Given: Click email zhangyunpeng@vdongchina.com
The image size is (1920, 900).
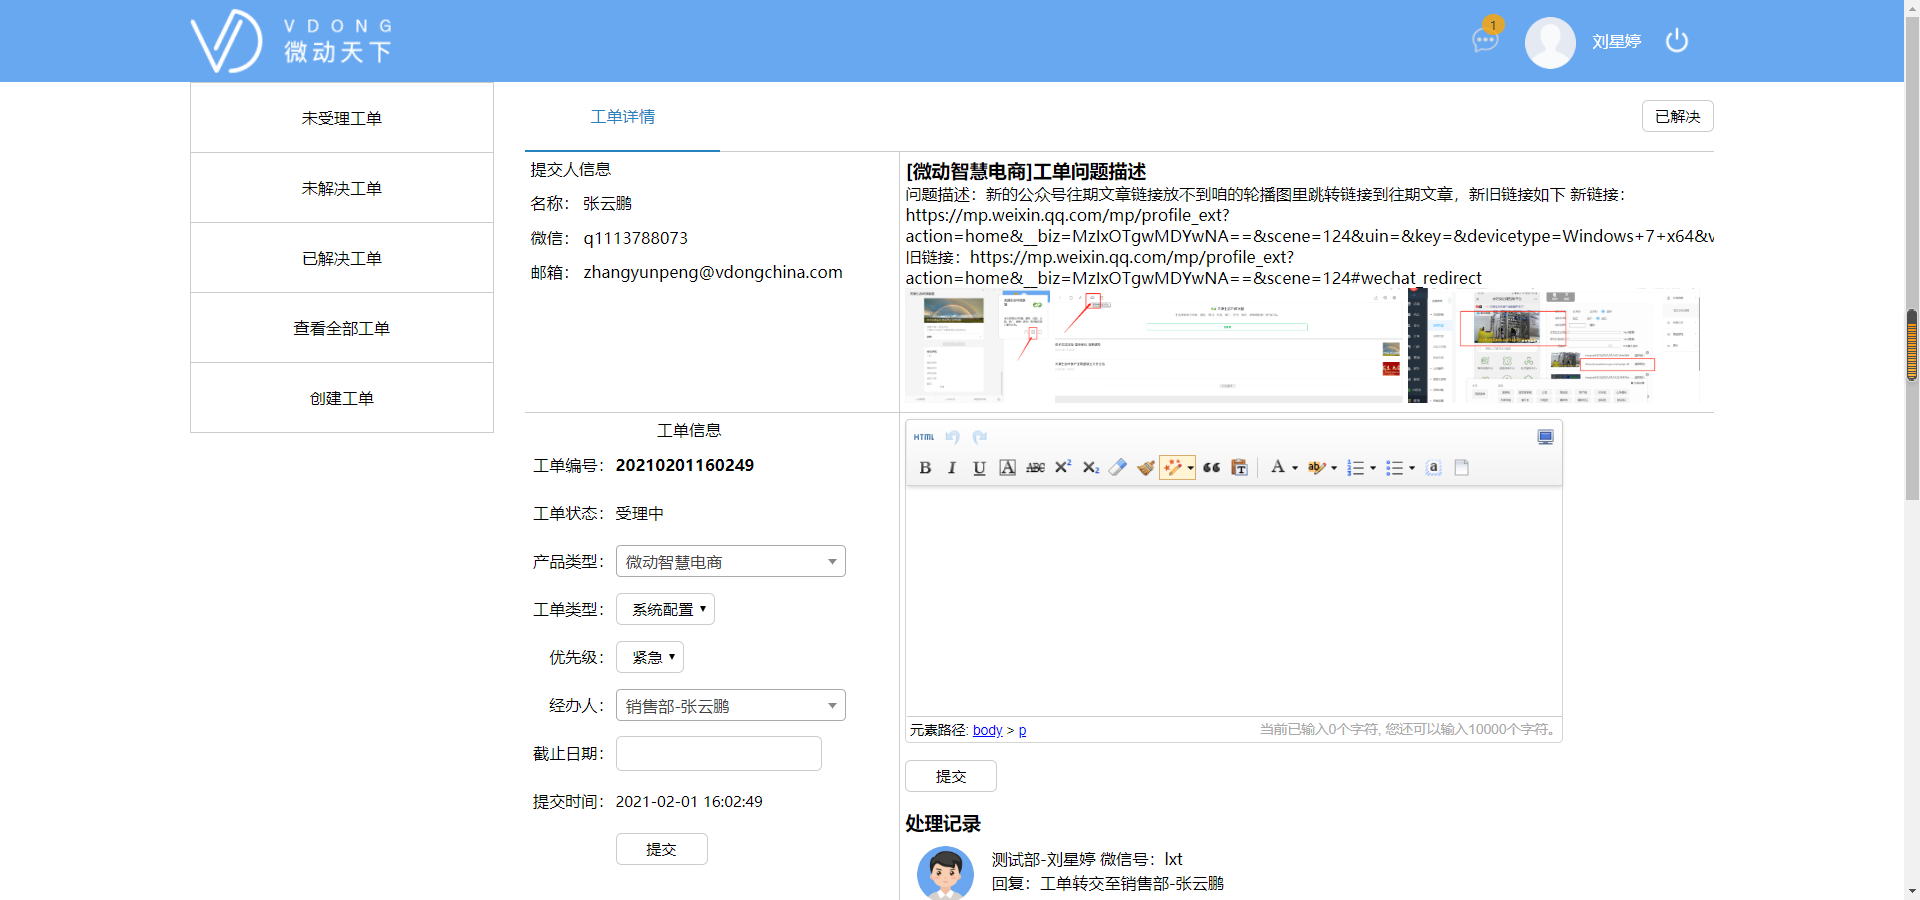Looking at the screenshot, I should click(713, 272).
